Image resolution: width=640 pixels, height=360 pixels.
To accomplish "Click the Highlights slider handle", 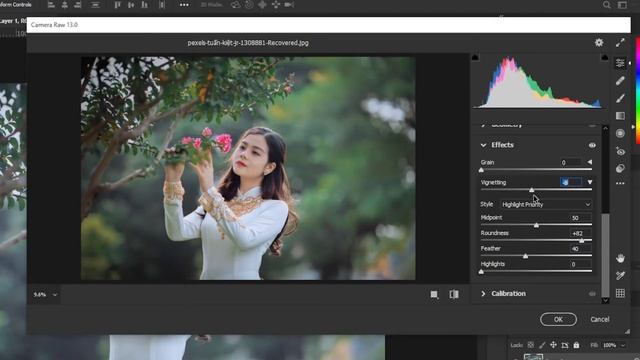I will click(481, 271).
